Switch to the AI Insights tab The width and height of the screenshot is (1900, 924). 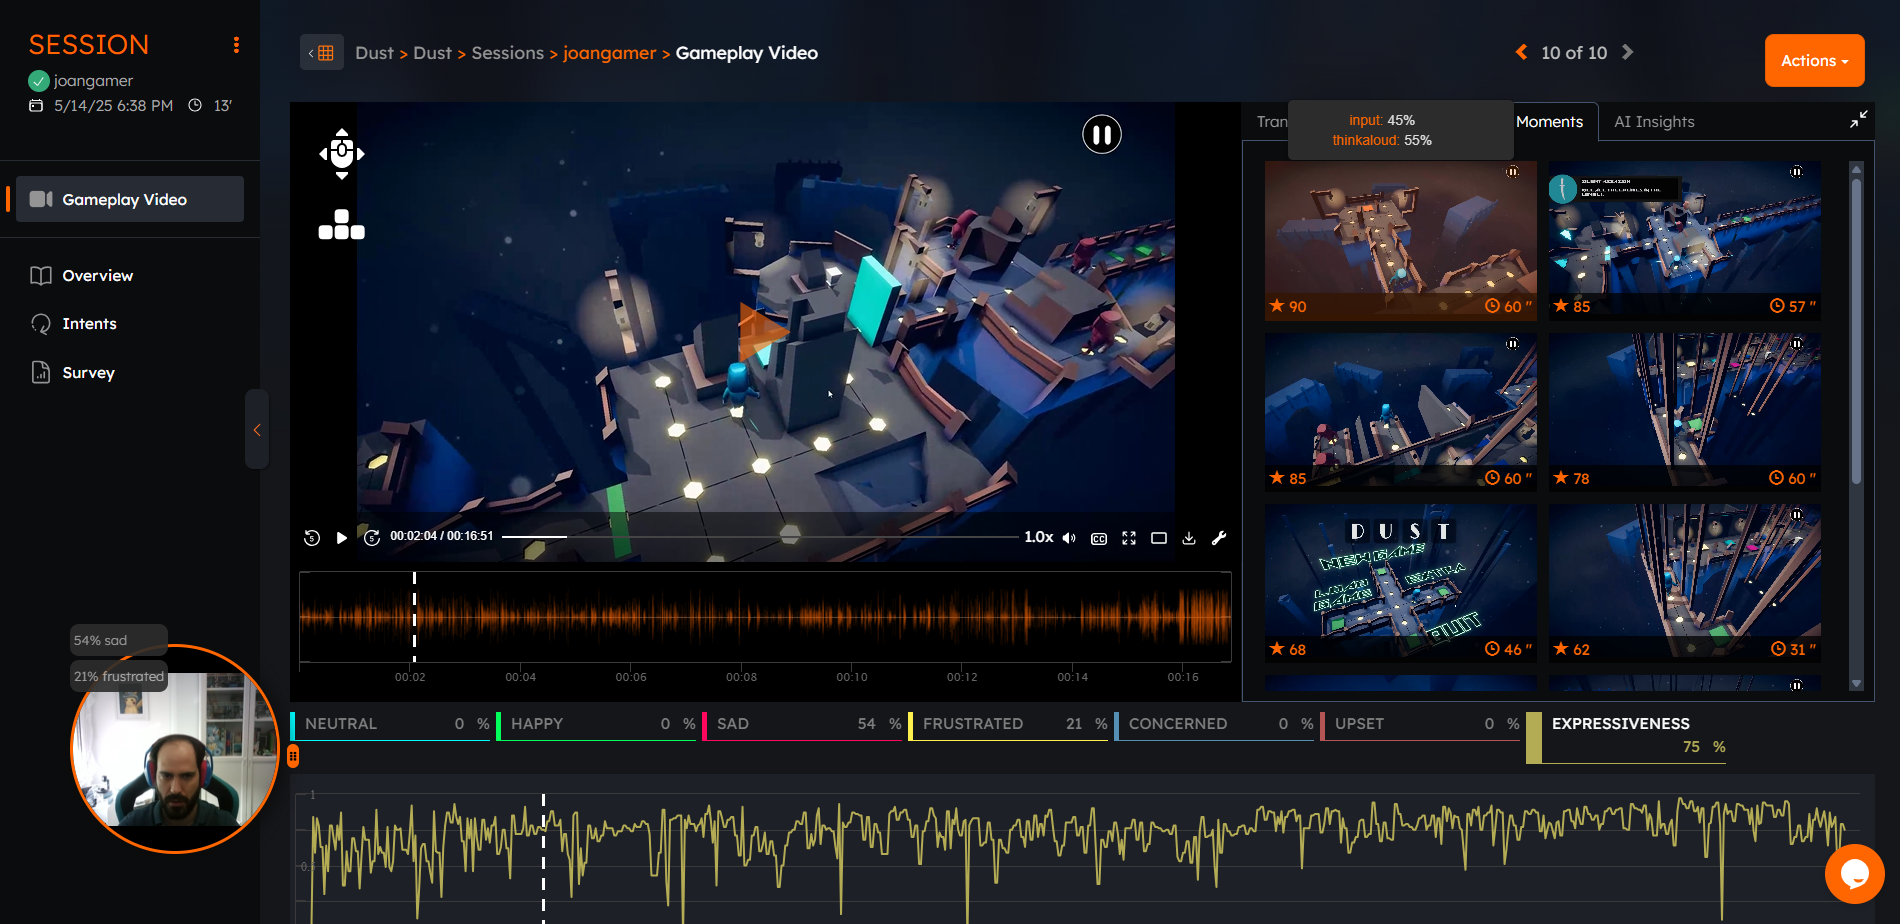pyautogui.click(x=1654, y=122)
